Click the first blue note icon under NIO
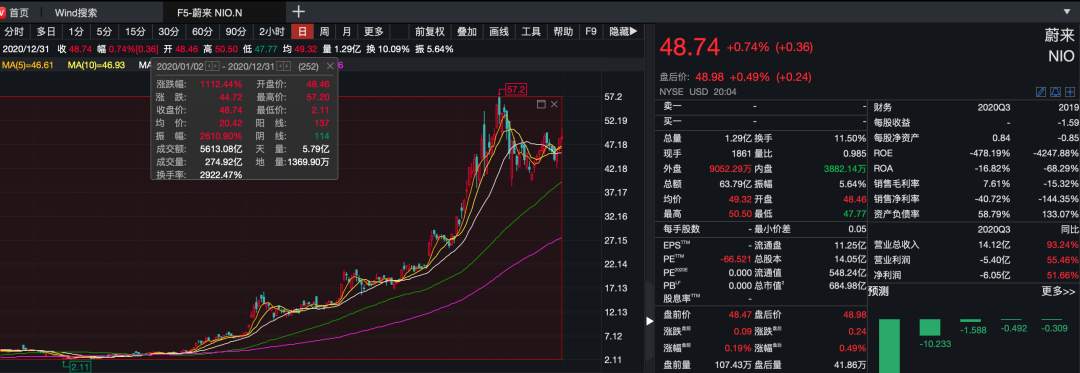 pos(1041,92)
